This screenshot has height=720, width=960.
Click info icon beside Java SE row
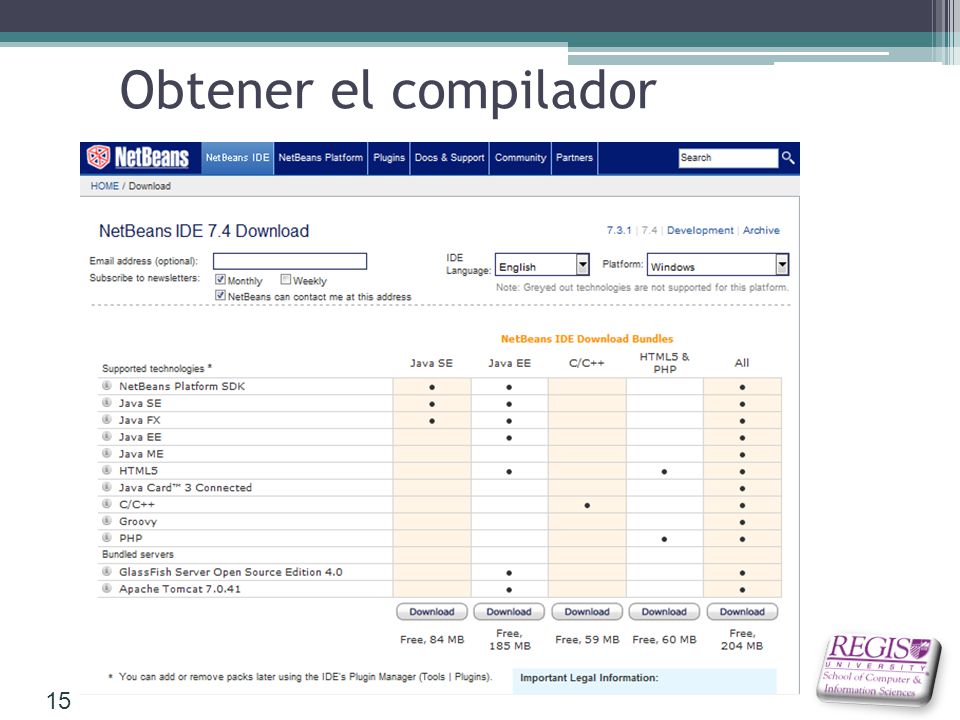pyautogui.click(x=107, y=403)
